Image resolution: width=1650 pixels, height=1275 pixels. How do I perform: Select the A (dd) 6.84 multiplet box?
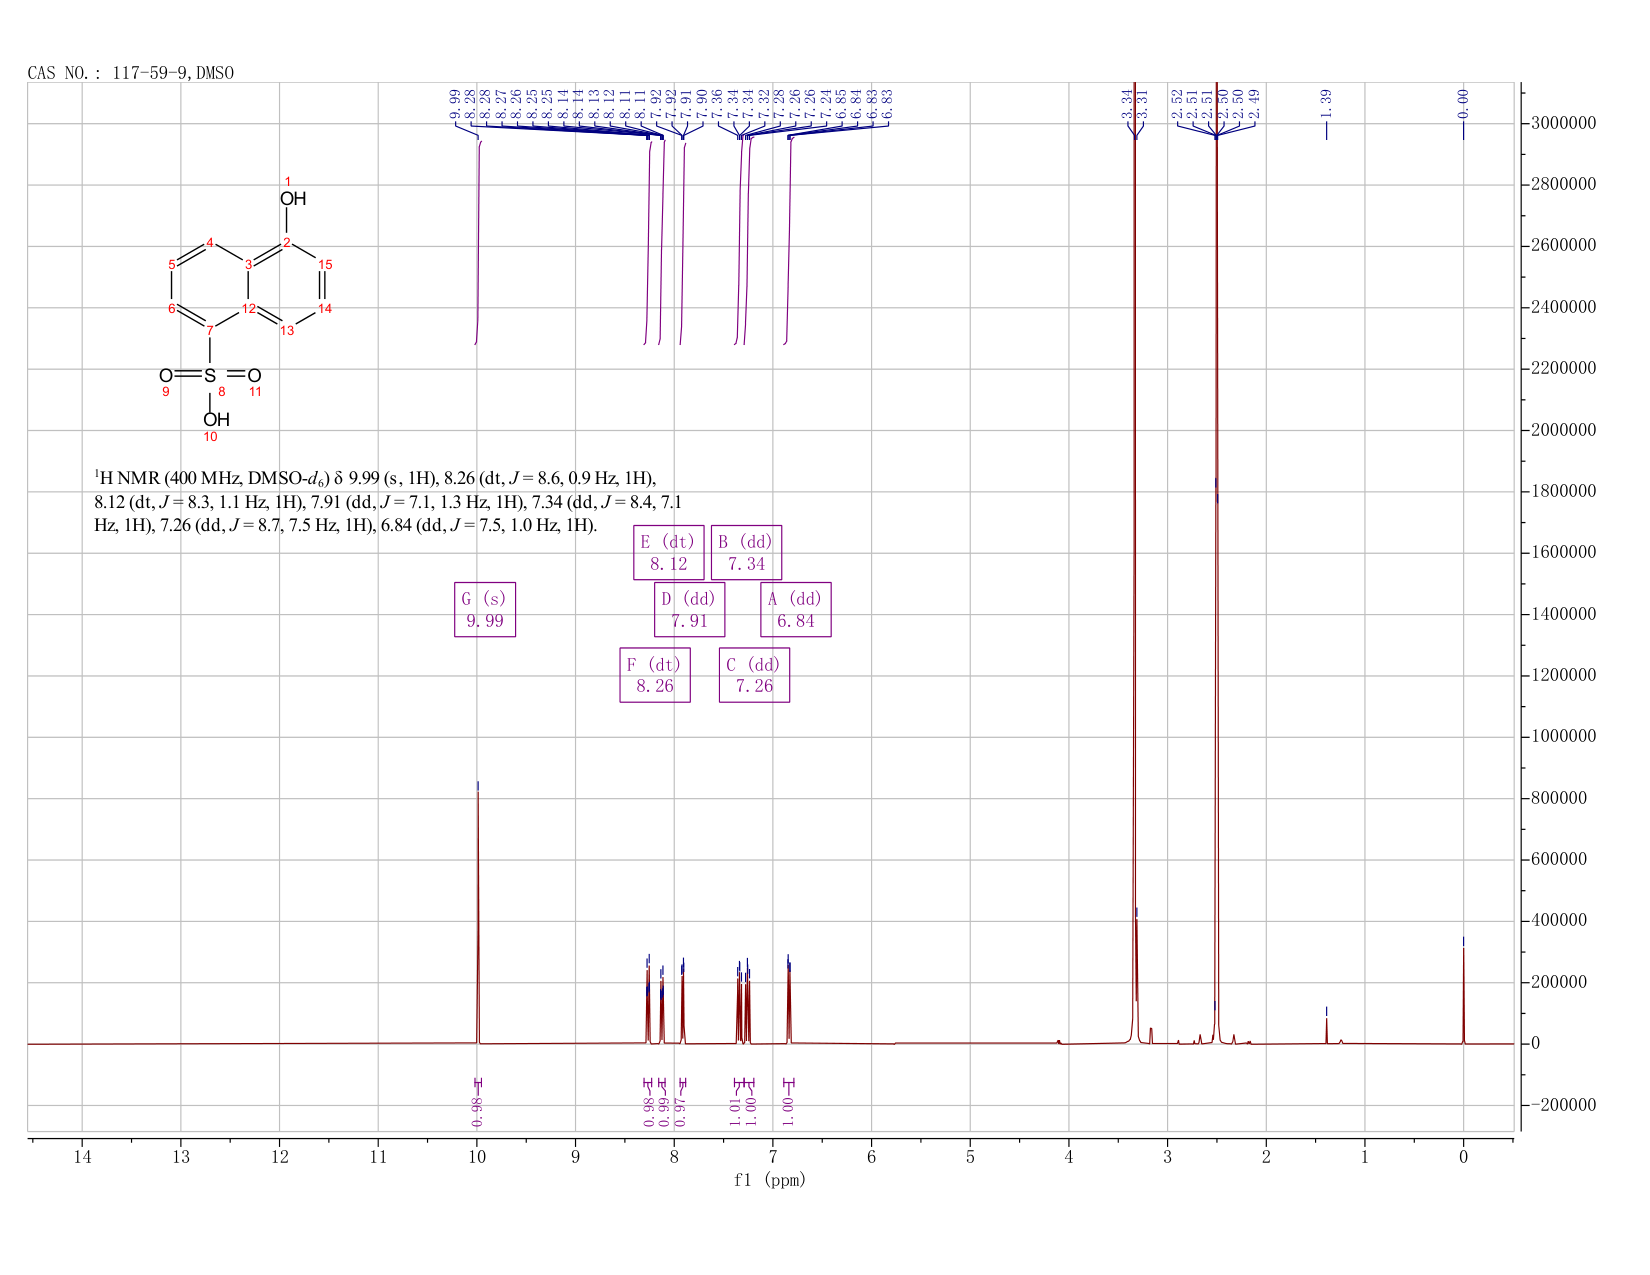pos(796,610)
